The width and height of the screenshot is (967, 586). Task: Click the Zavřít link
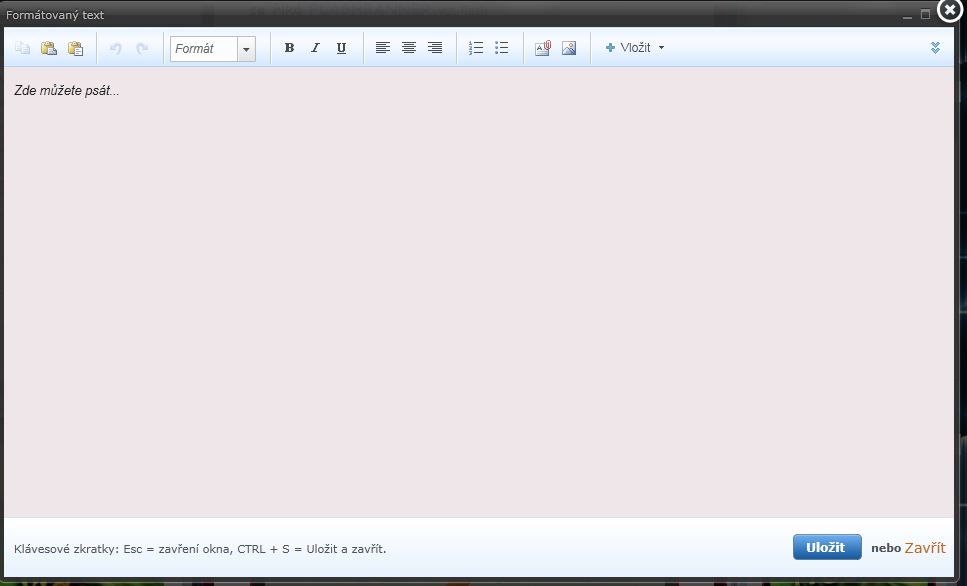tap(924, 548)
